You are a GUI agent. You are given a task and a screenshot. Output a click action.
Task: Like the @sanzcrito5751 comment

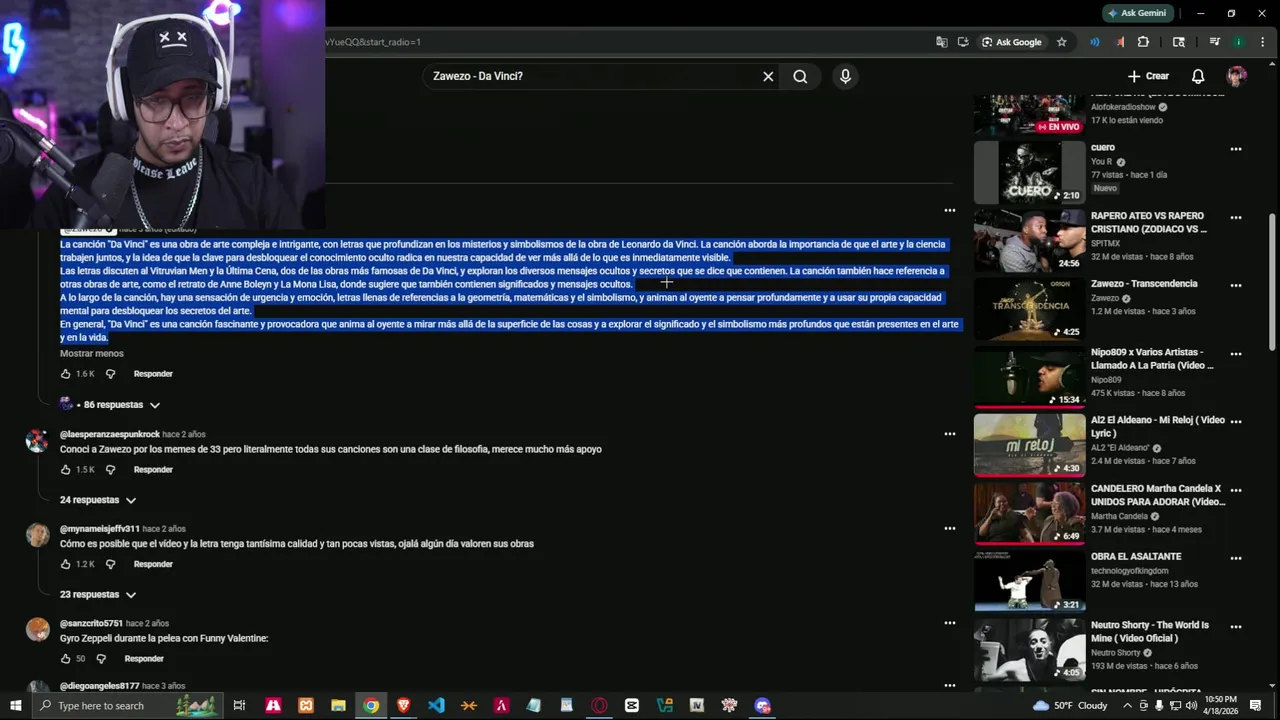[66, 659]
